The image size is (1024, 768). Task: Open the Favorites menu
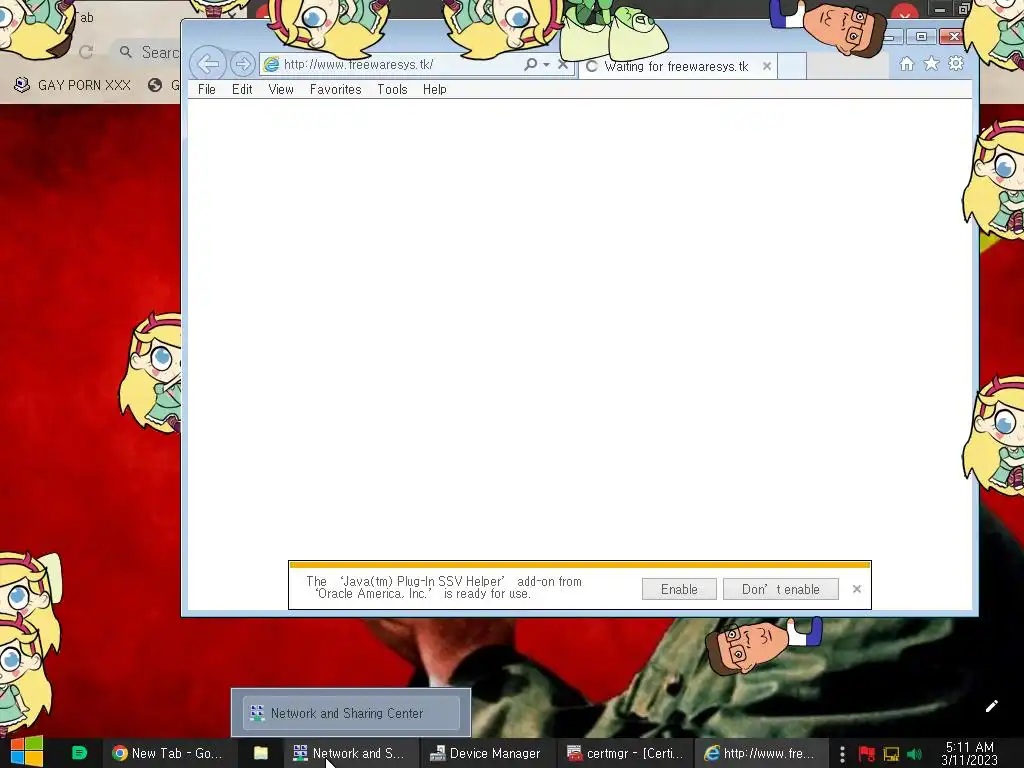pyautogui.click(x=335, y=89)
